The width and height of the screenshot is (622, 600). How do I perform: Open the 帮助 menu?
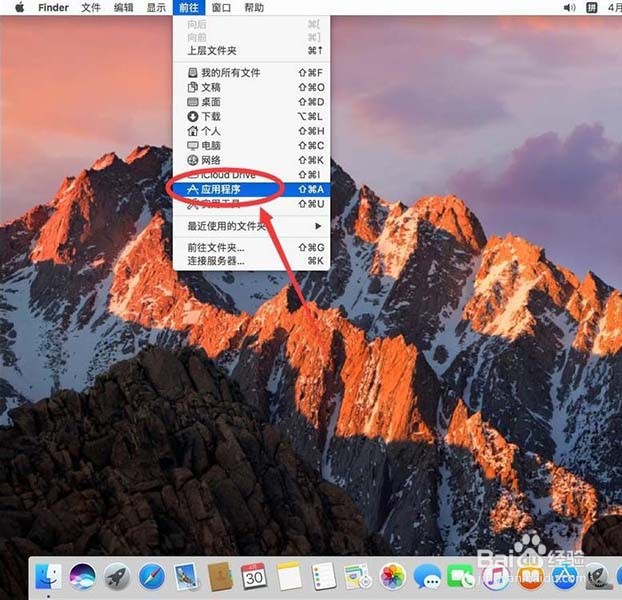pyautogui.click(x=254, y=8)
